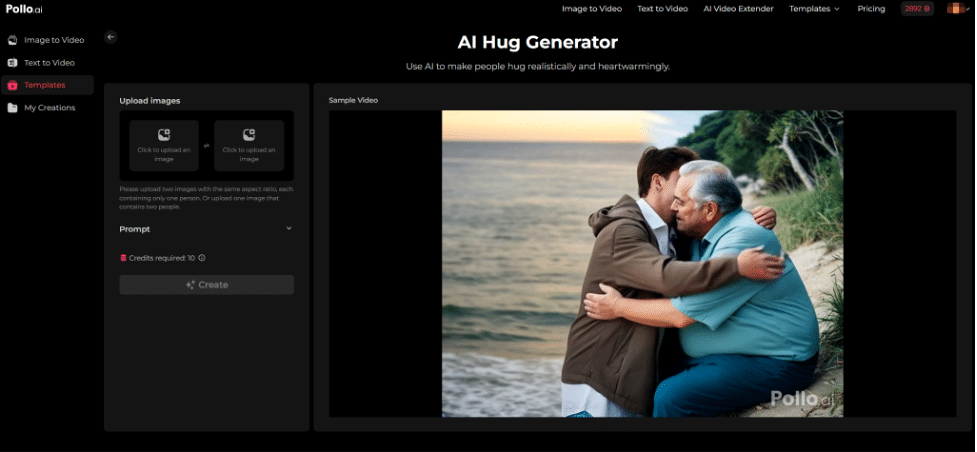Open the second image upload box
The height and width of the screenshot is (452, 977).
click(x=249, y=146)
